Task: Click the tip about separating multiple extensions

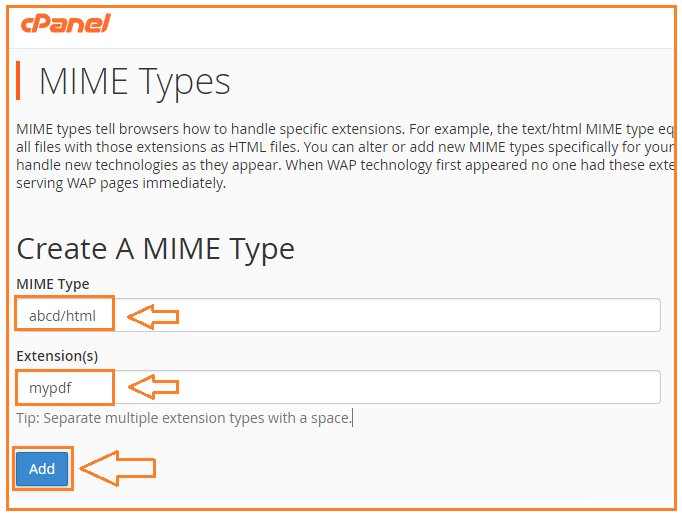Action: click(184, 417)
